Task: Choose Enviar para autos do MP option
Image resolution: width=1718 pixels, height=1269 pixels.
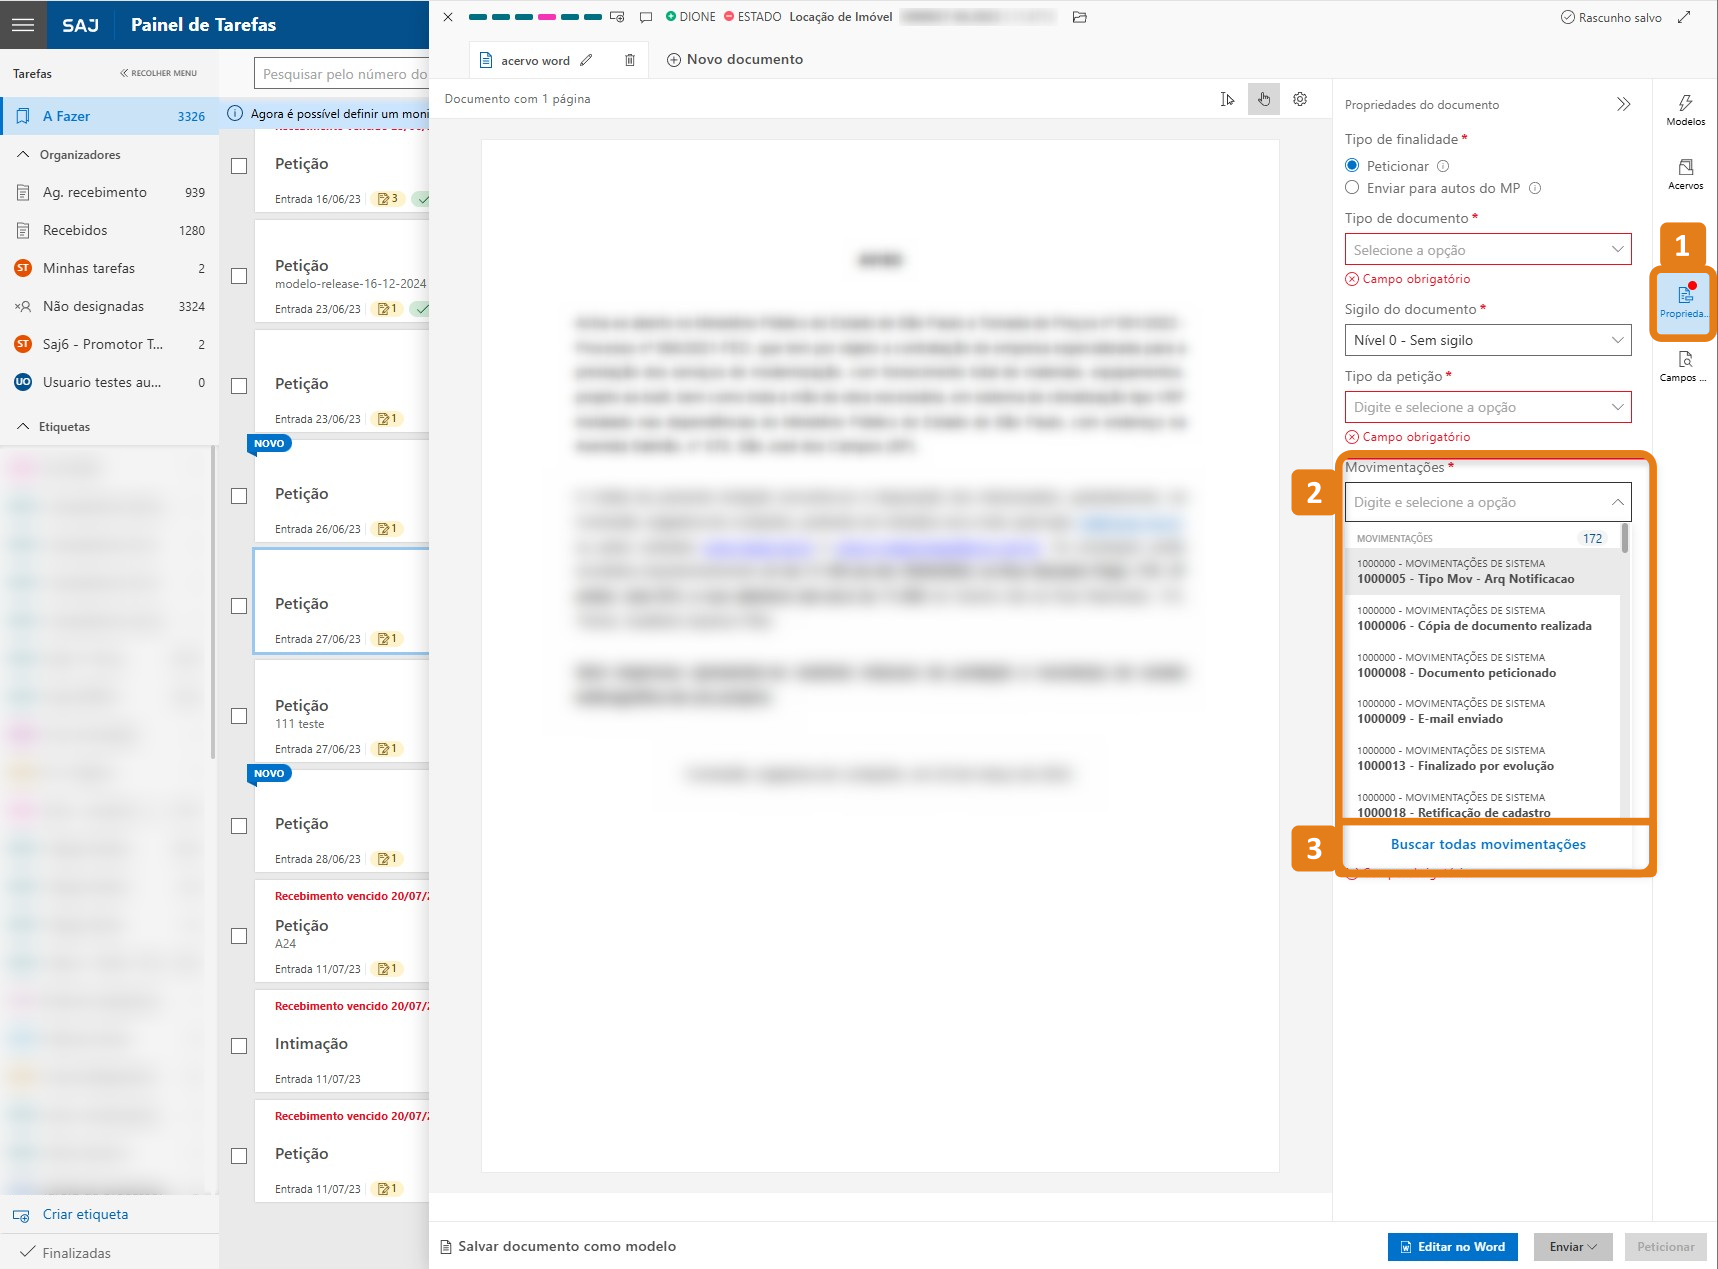Action: (x=1352, y=188)
